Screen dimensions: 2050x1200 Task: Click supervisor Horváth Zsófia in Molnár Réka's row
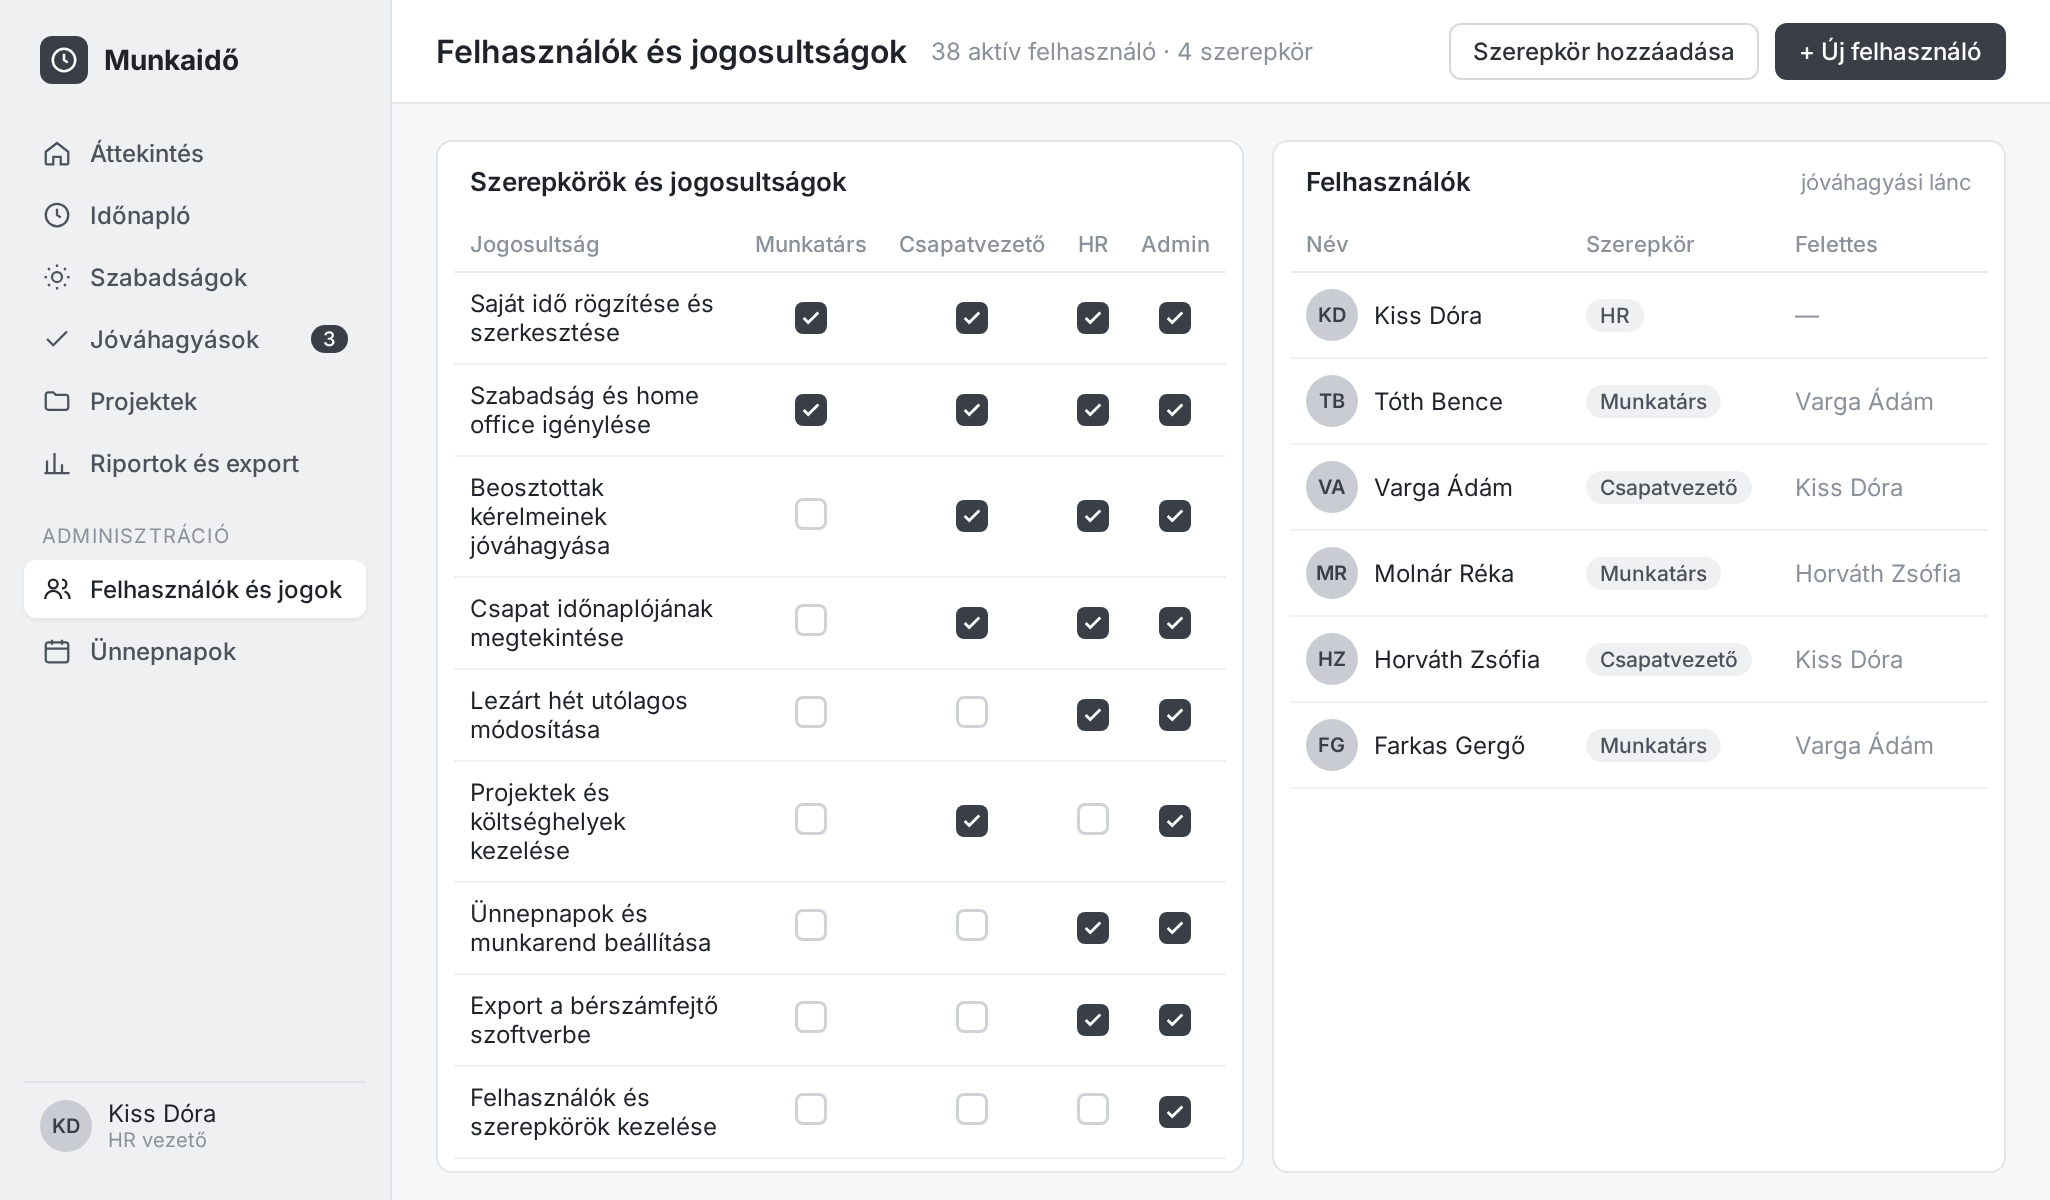1877,573
